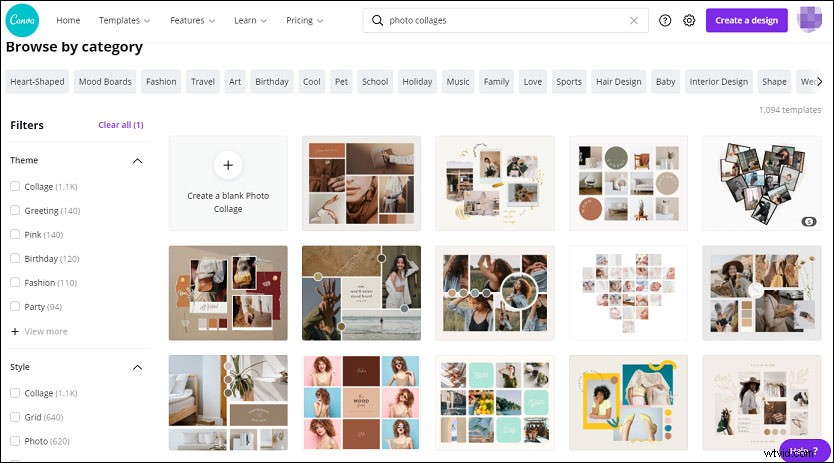Open the Create a blank Photo Collage card

pyautogui.click(x=228, y=183)
